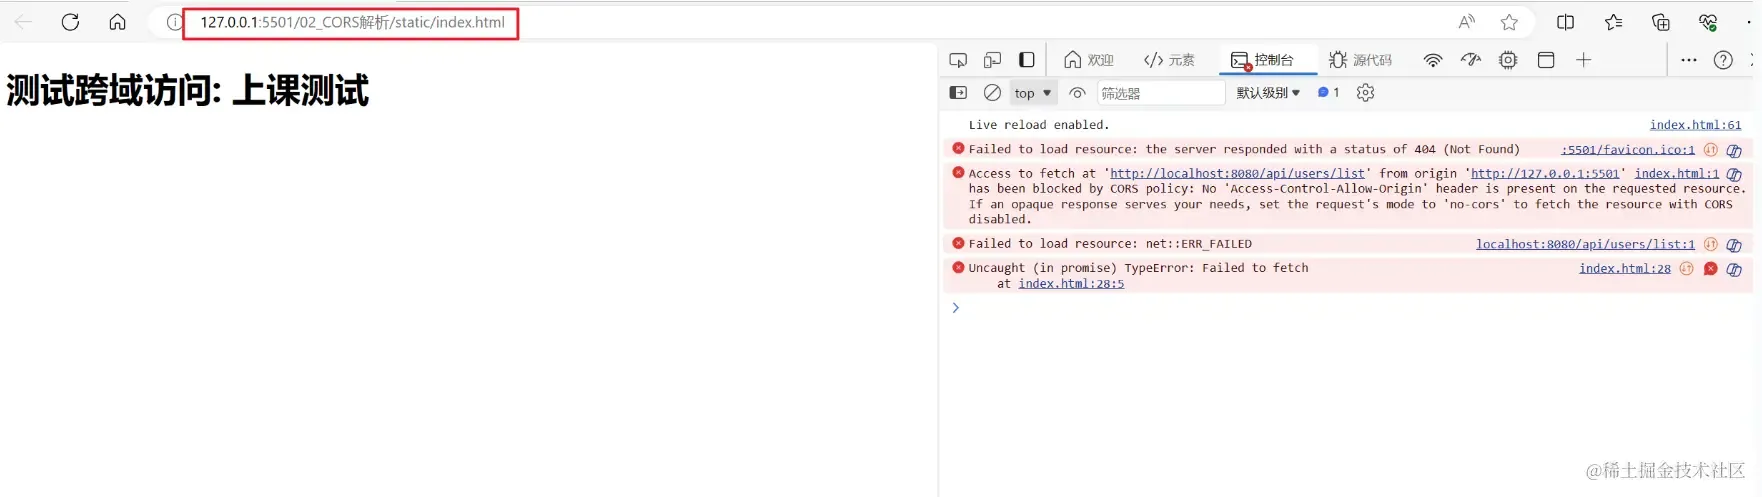Click the browser address bar URL
The width and height of the screenshot is (1762, 497).
352,22
